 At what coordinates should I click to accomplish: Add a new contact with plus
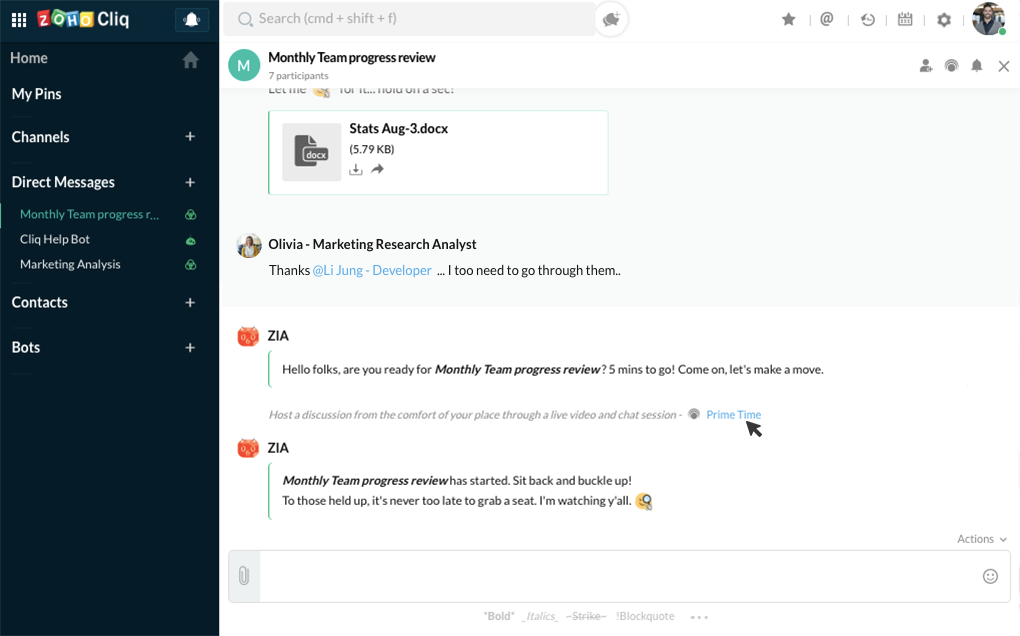tap(190, 302)
